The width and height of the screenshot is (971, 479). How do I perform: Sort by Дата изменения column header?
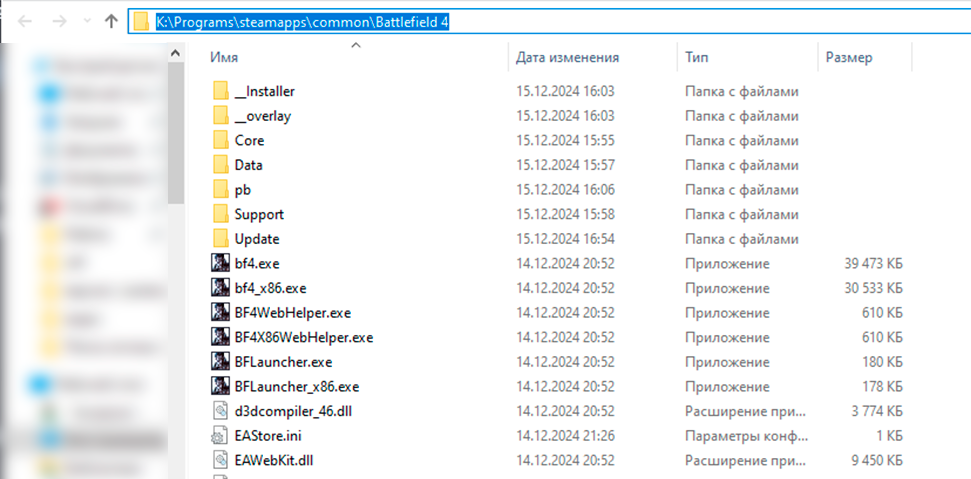point(567,58)
